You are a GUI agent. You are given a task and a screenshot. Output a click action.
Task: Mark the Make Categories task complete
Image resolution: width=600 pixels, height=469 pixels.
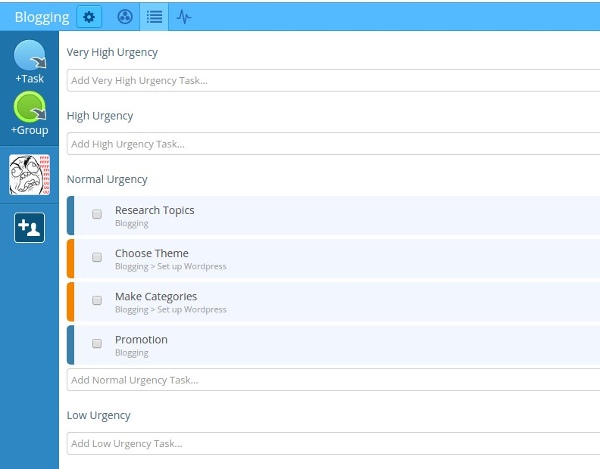coord(97,300)
